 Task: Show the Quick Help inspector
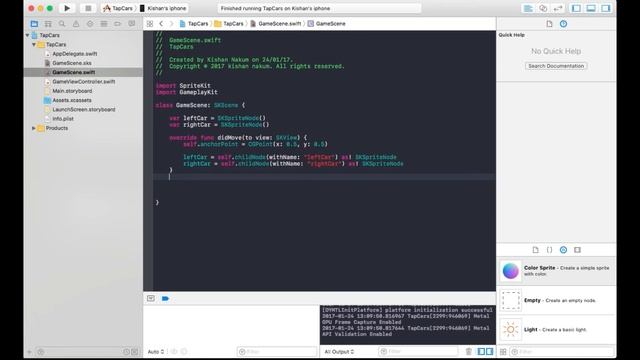563,24
